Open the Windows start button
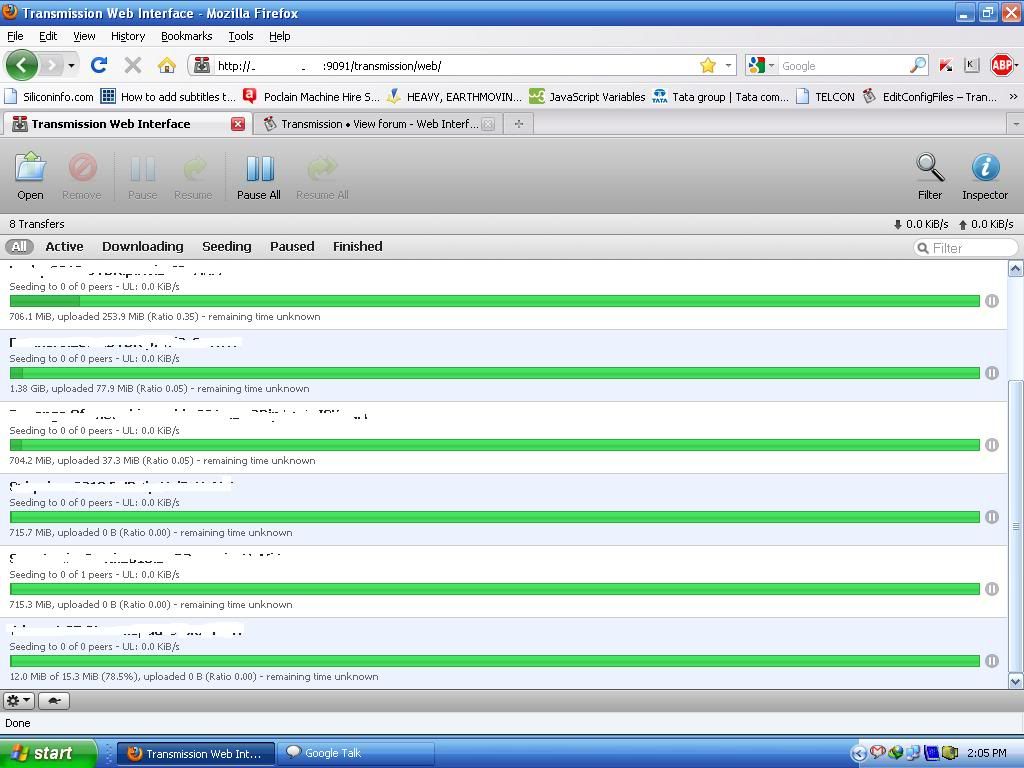Viewport: 1024px width, 768px height. 48,753
